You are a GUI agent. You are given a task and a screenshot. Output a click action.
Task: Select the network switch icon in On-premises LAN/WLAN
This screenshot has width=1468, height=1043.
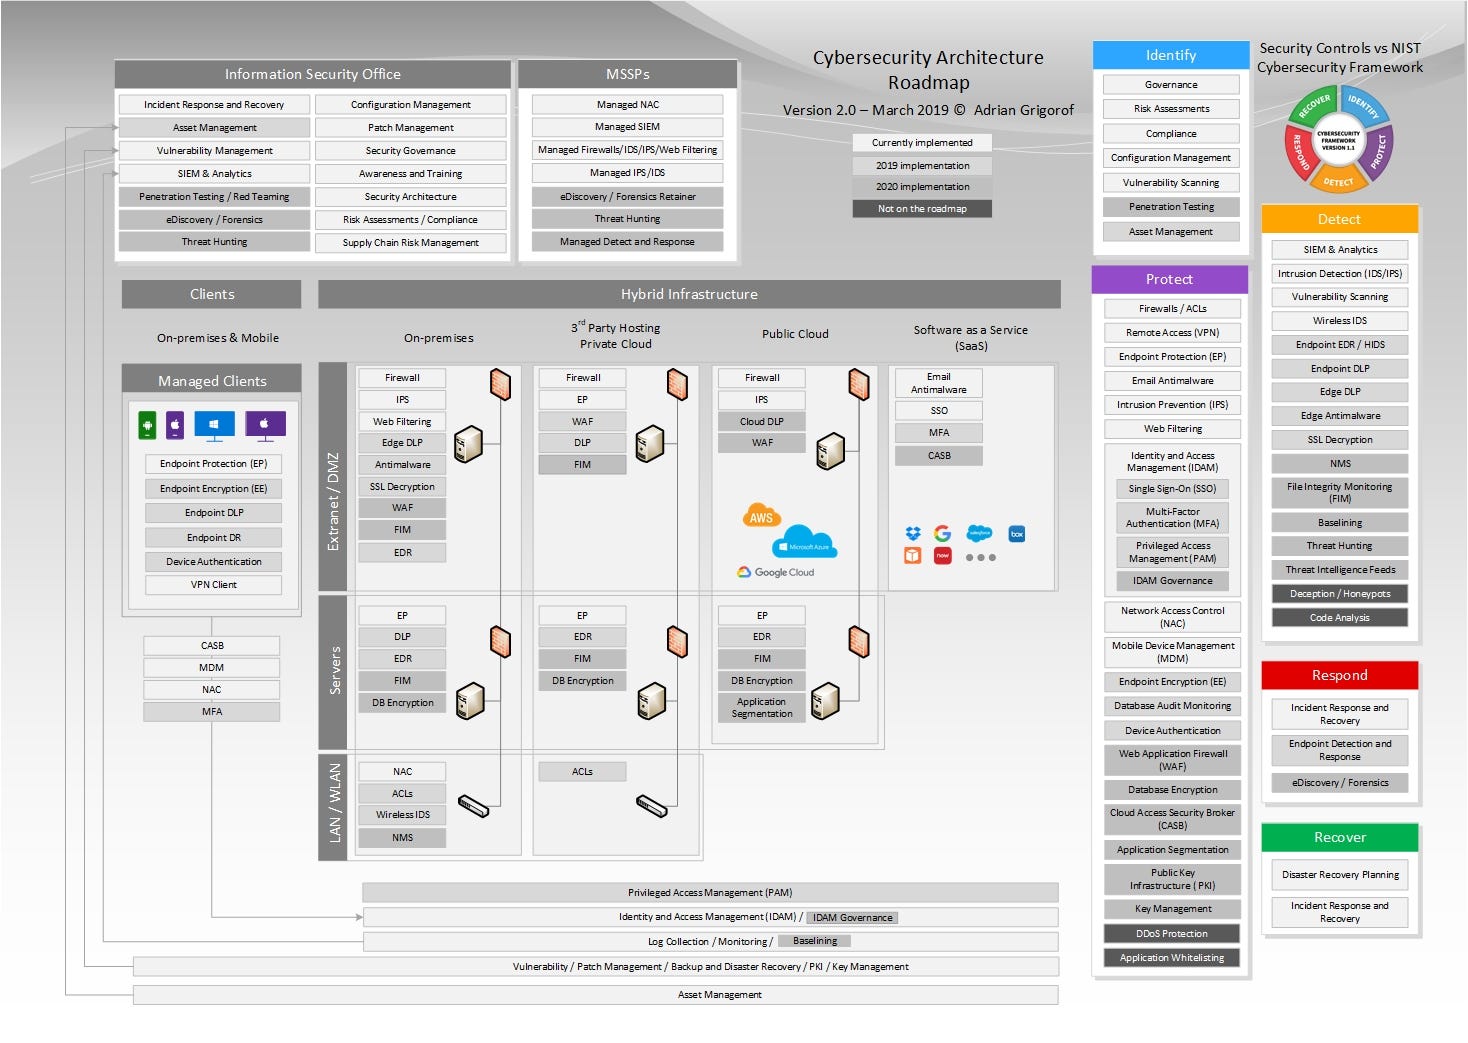(473, 804)
